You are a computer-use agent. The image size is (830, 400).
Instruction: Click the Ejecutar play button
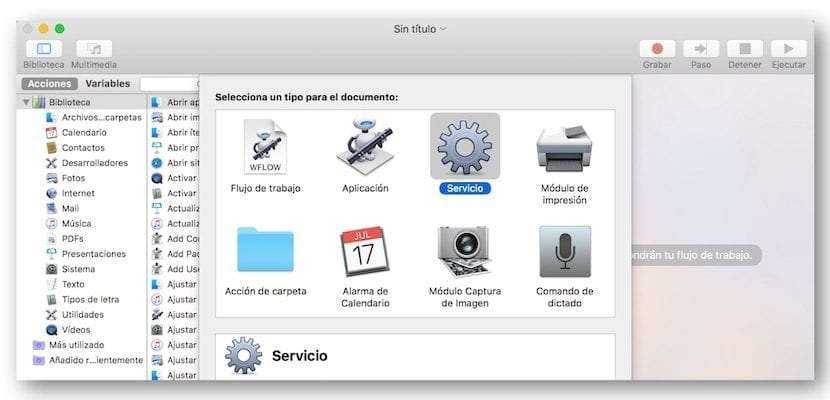tap(789, 48)
